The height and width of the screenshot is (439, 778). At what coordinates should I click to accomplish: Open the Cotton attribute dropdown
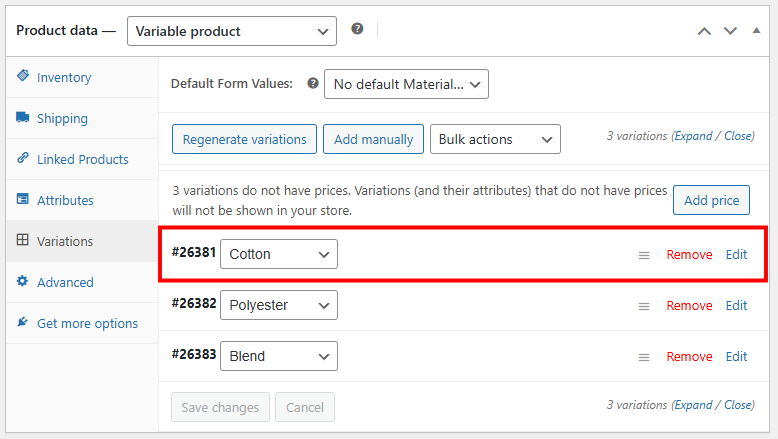coord(279,254)
